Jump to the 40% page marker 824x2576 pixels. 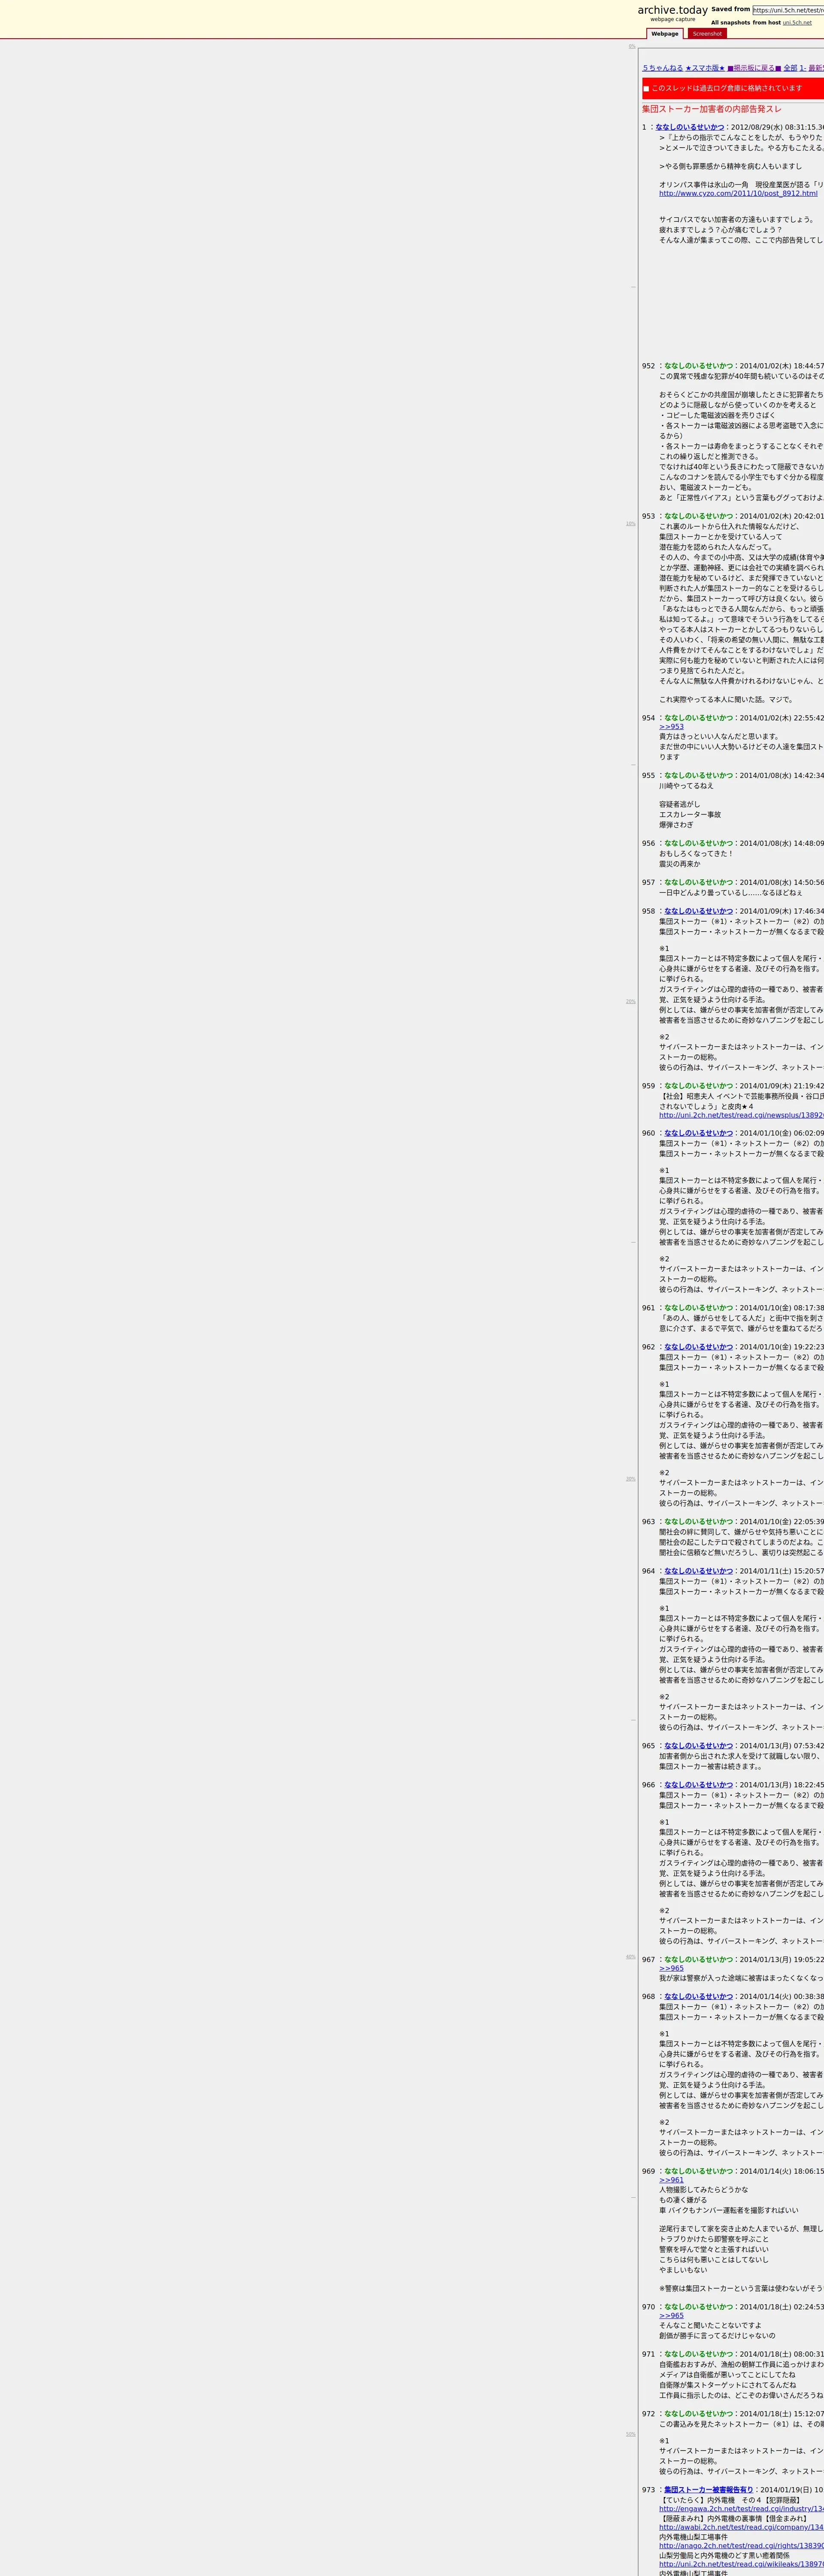coord(631,1956)
